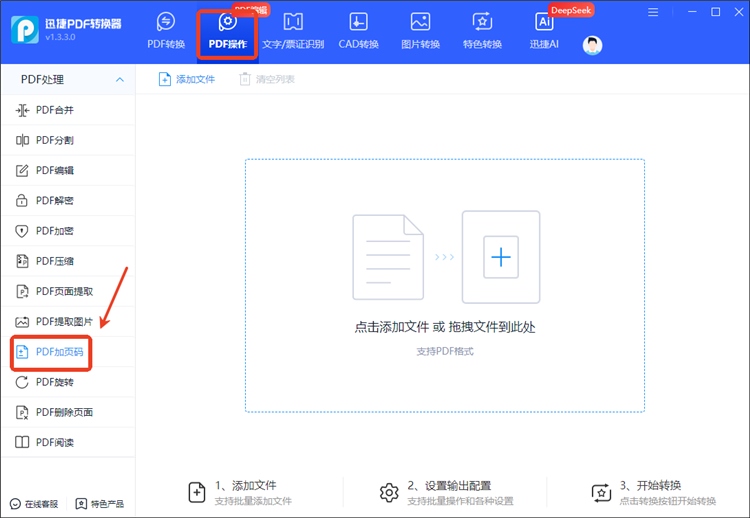Click the 添加文件 toolbar button

point(187,79)
